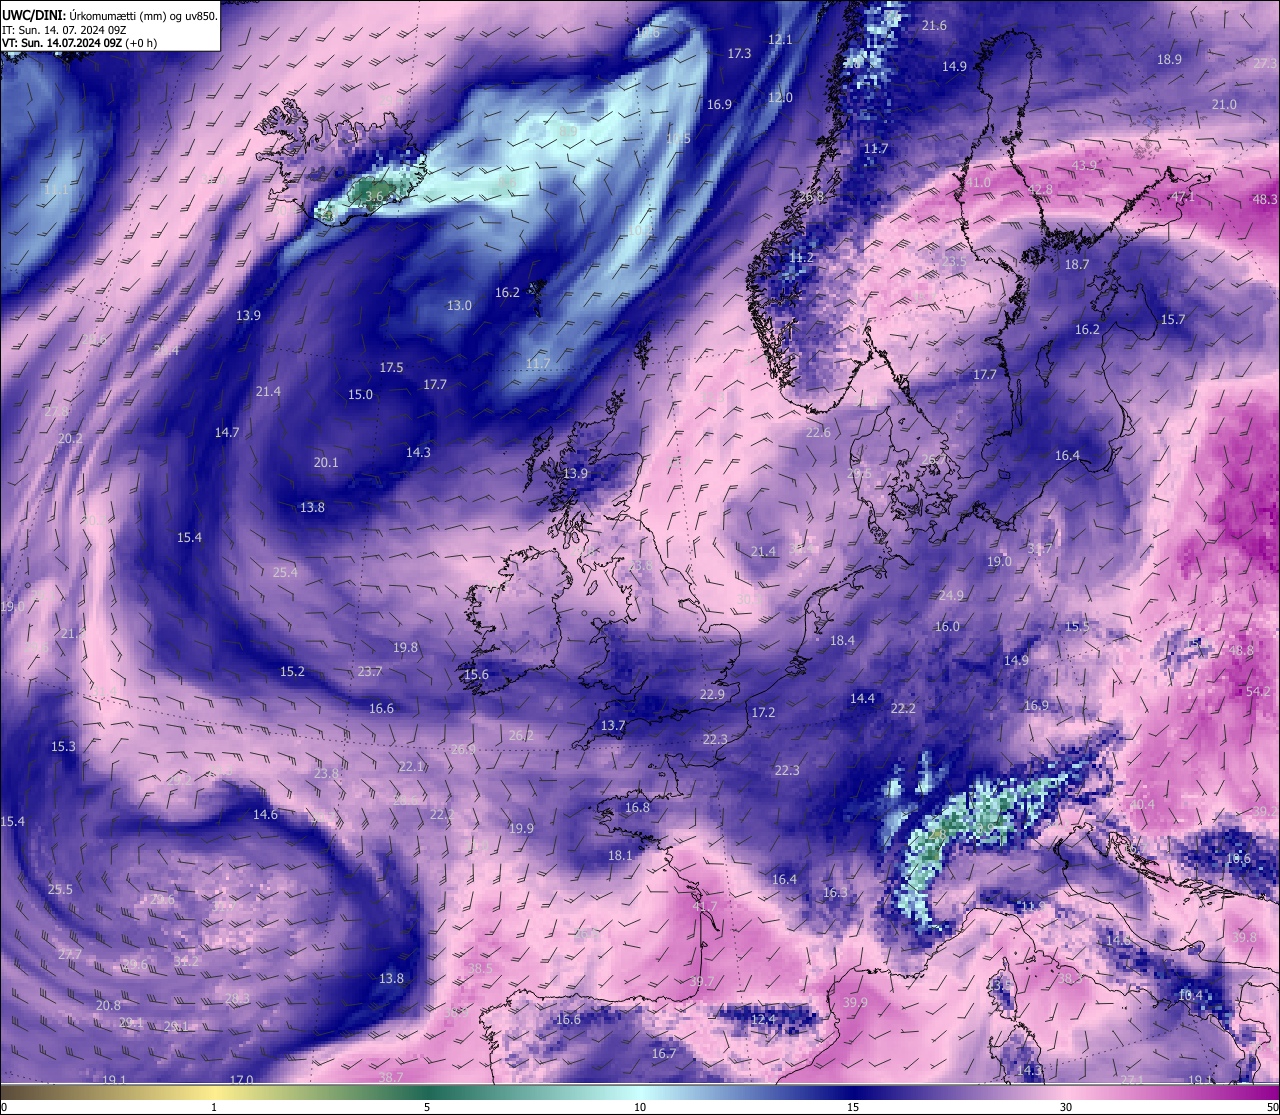
Task: Click the valid time line "VT: Sun. 14.07.2024 09Z (+0 h)"
Action: pos(80,43)
